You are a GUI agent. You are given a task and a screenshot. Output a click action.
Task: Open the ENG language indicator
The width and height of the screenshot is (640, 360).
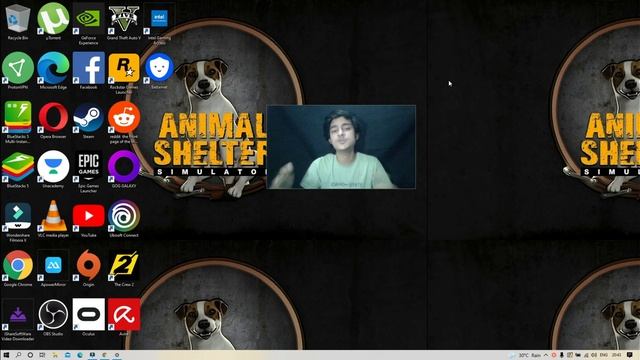click(x=604, y=355)
